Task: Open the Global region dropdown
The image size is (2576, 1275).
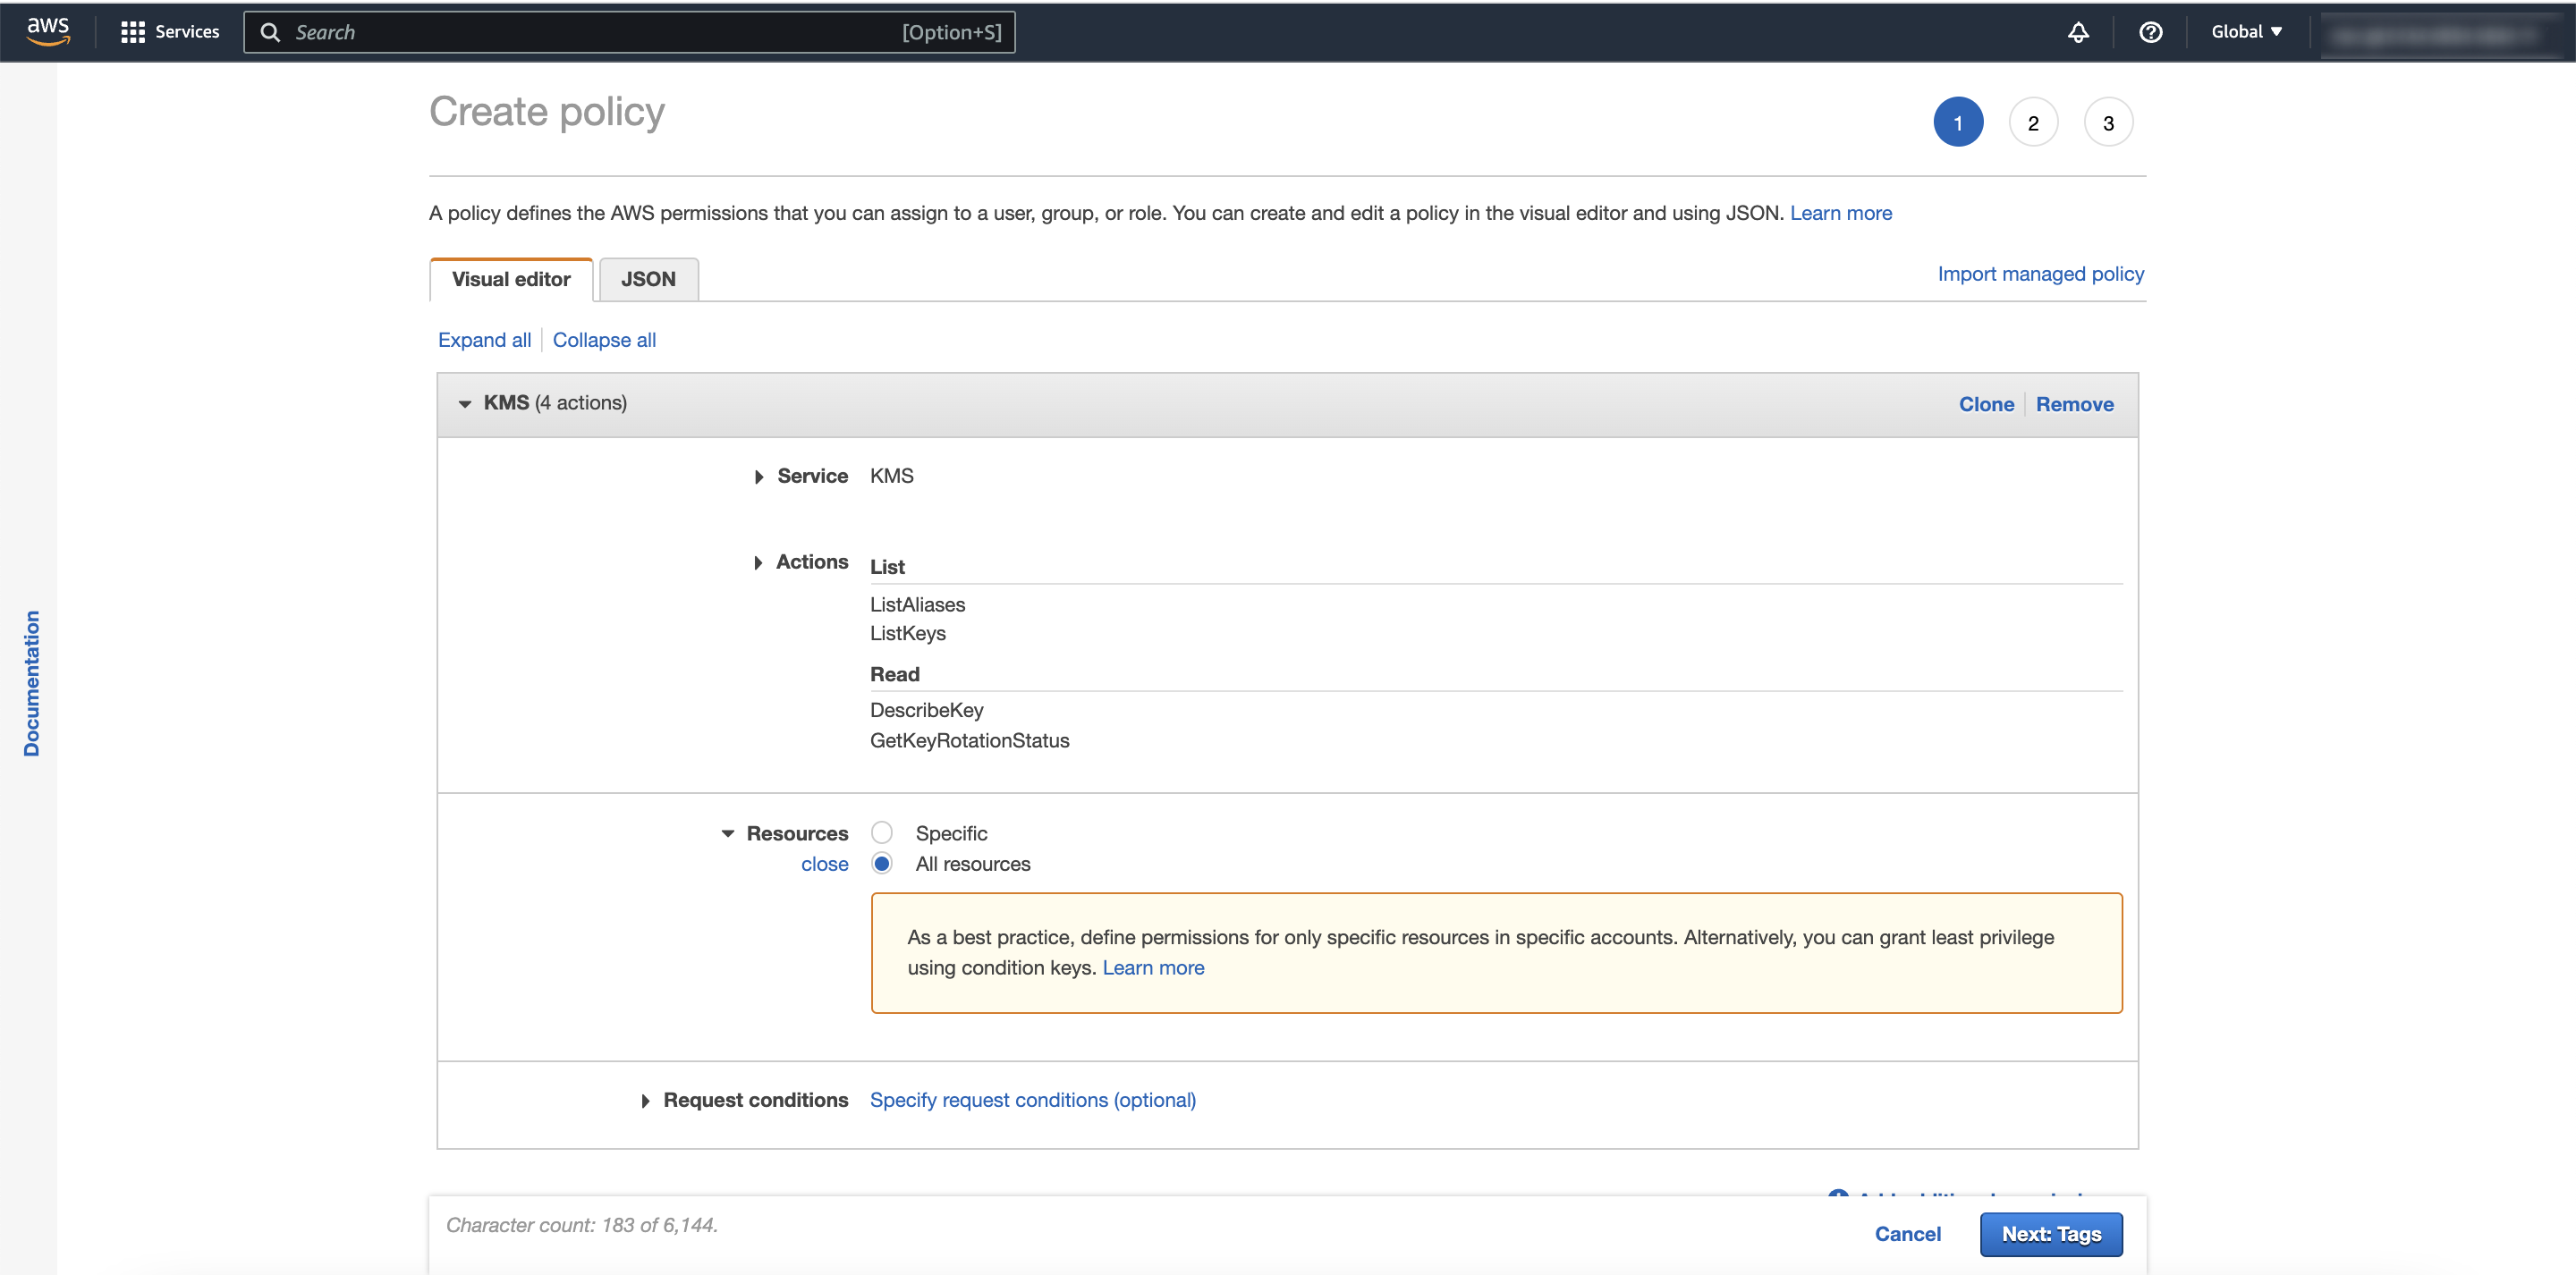Action: point(2246,32)
